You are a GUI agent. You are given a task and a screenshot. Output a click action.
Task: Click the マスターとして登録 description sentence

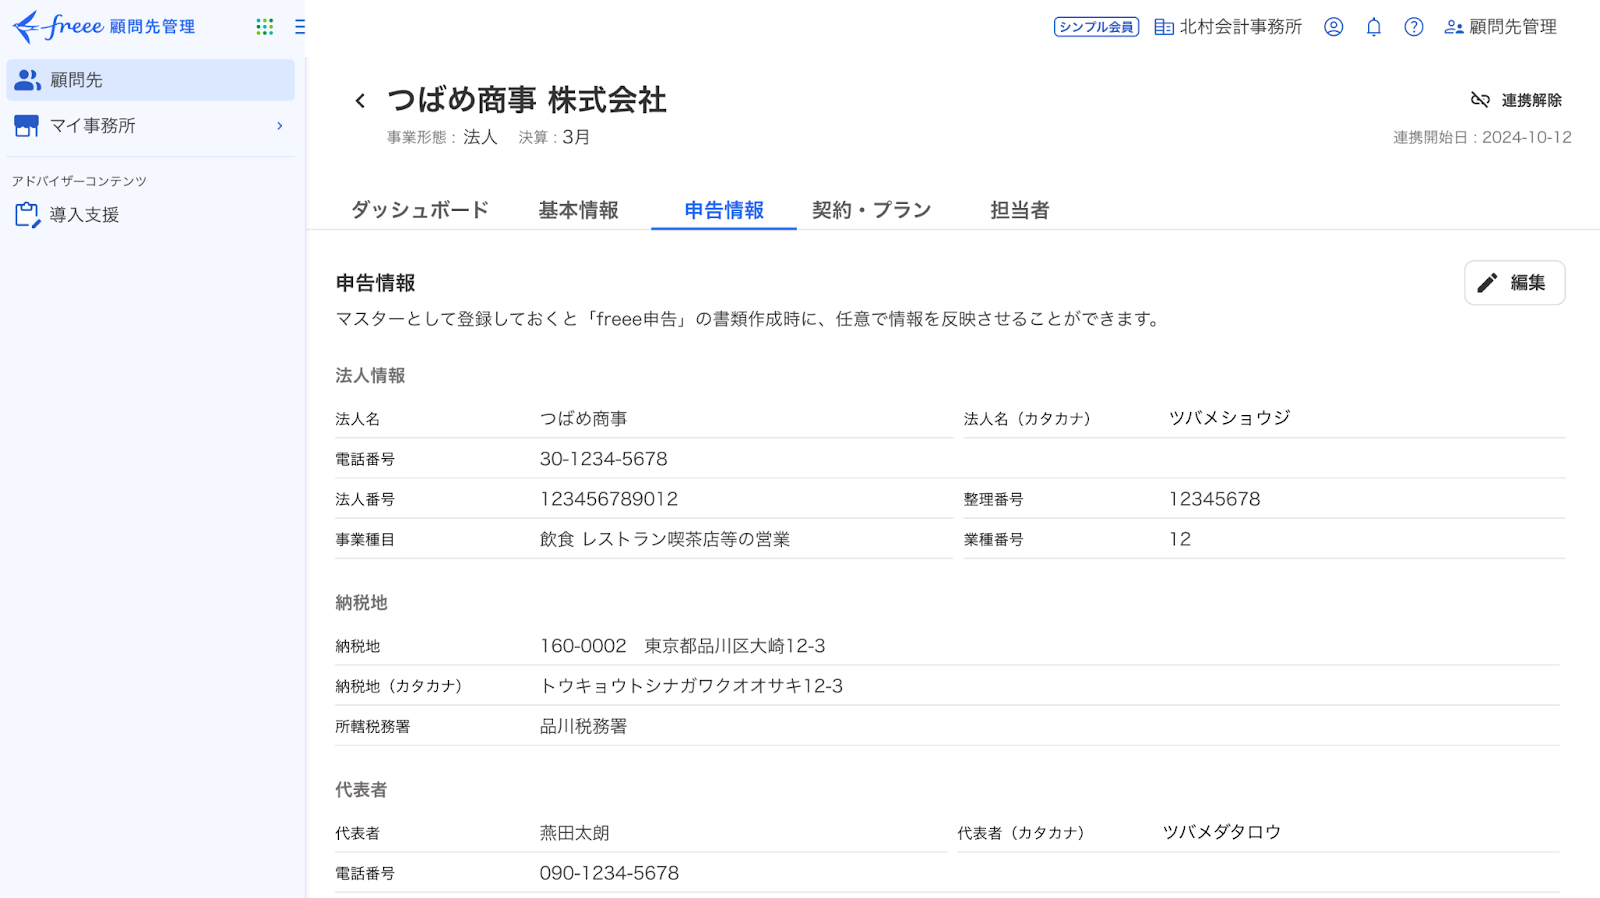(x=749, y=319)
